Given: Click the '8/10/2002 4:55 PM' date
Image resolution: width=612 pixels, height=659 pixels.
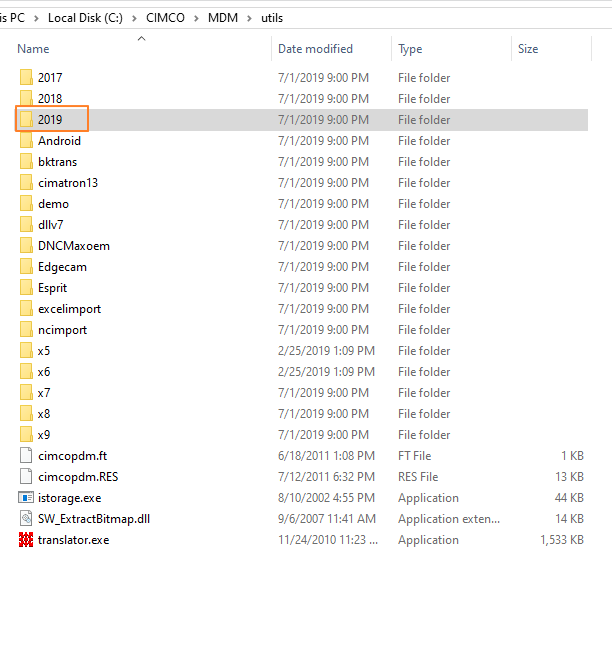Looking at the screenshot, I should (x=326, y=498).
